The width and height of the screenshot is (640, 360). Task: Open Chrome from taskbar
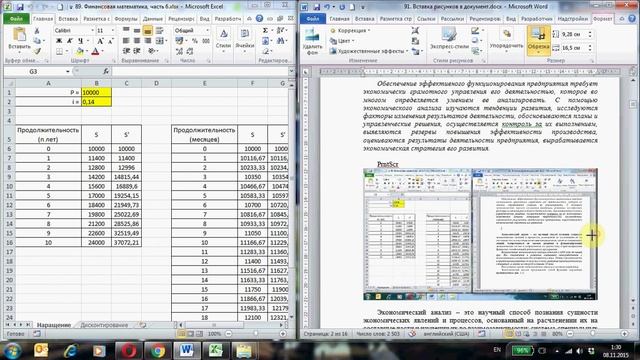pos(158,351)
